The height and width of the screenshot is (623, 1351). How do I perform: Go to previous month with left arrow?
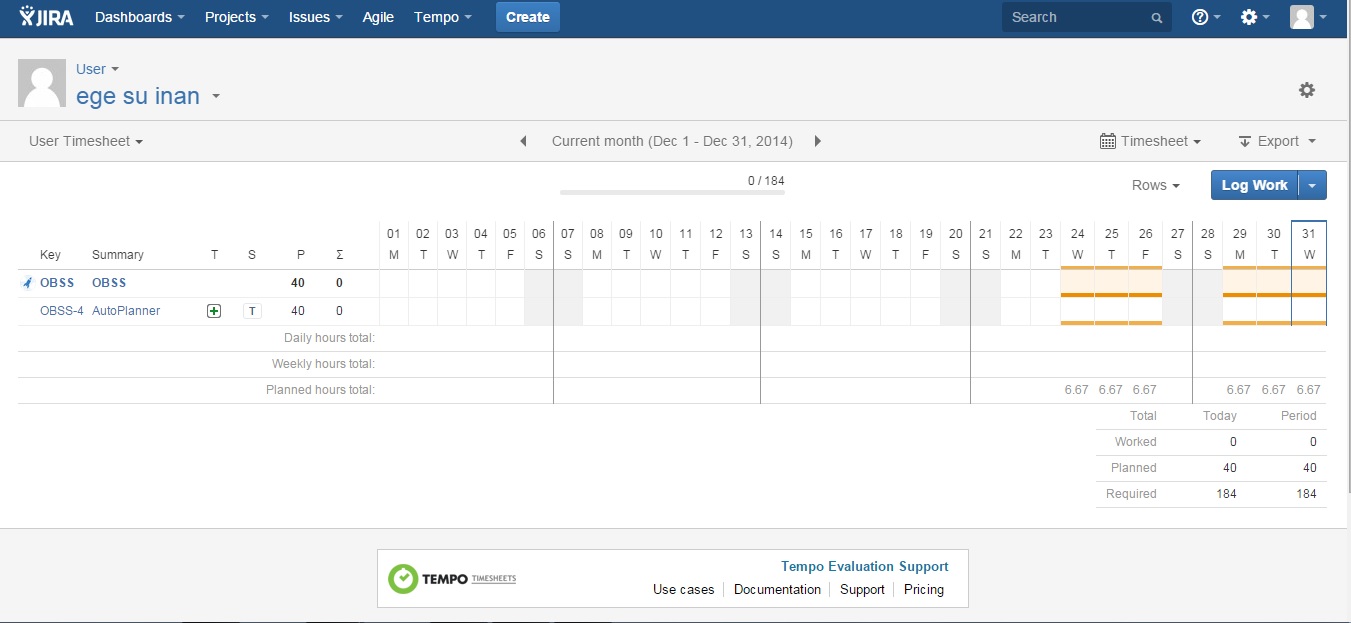pos(523,141)
